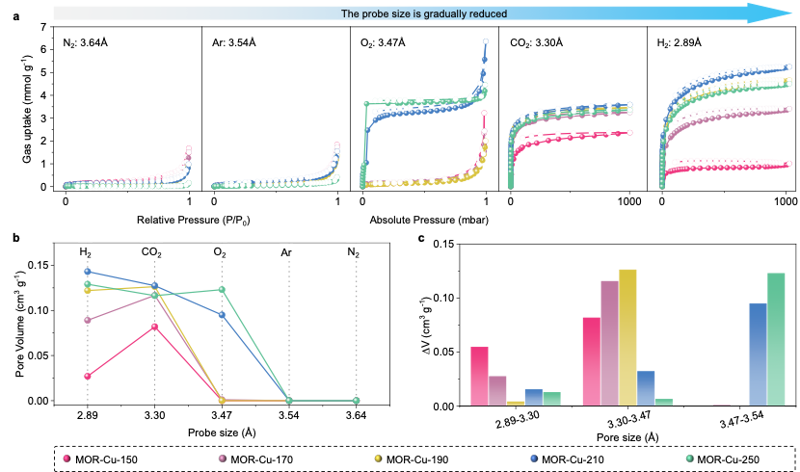Click the blue data point on H2 axis
This screenshot has width=800, height=472.
(87, 271)
